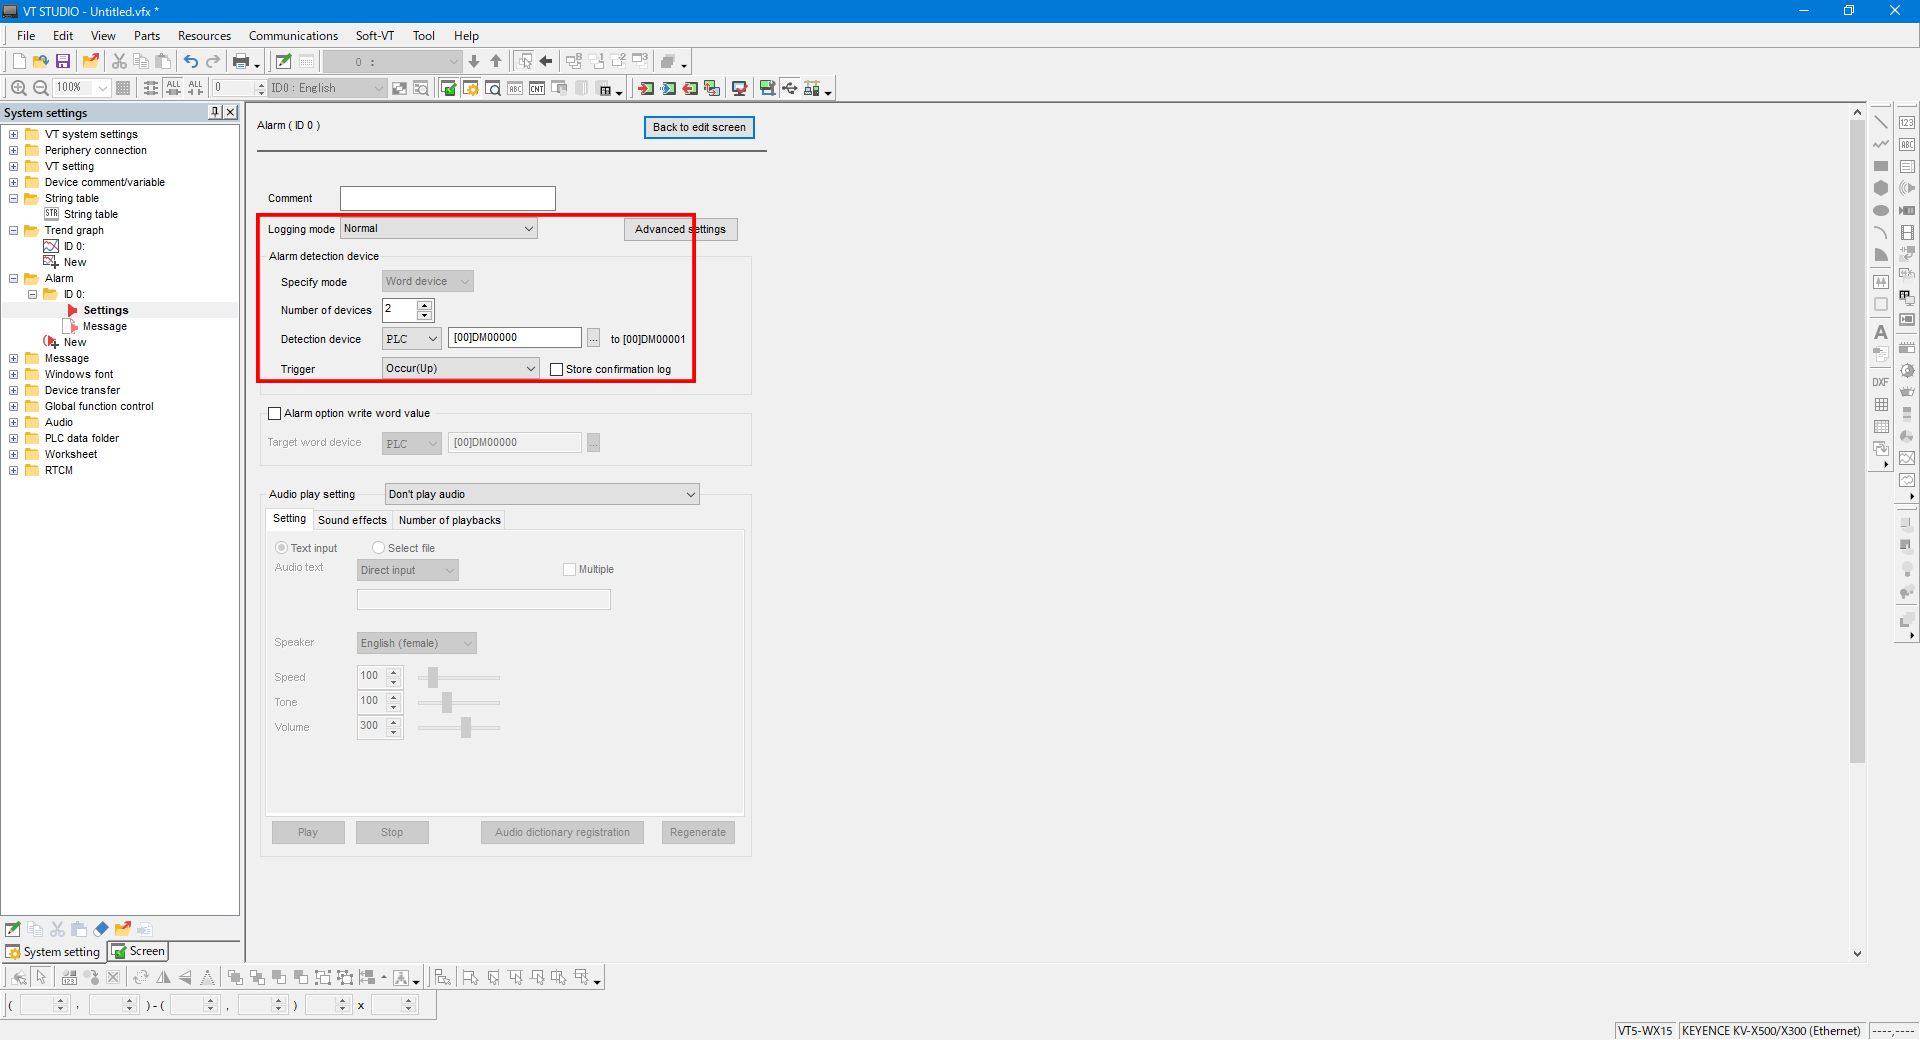The height and width of the screenshot is (1040, 1920).
Task: Expand the VT system settings folder
Action: tap(13, 134)
